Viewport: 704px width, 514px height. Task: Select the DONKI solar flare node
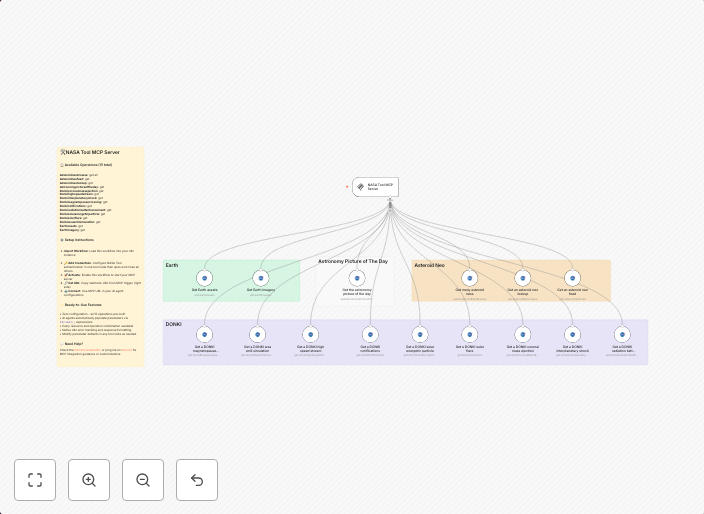click(x=470, y=335)
